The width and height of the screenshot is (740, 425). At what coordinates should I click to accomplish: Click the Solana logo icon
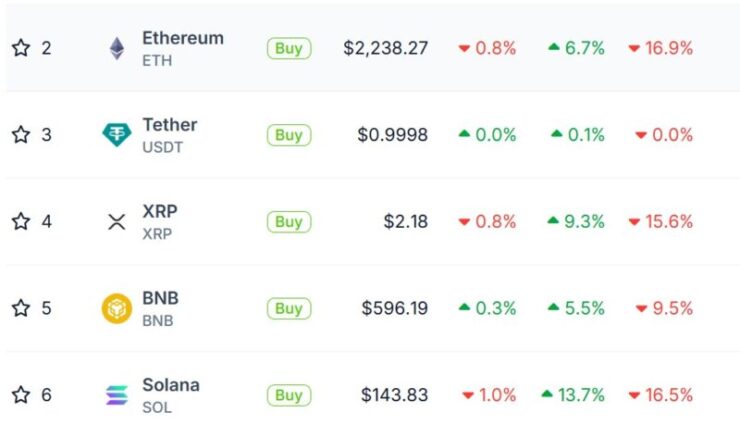[x=117, y=395]
